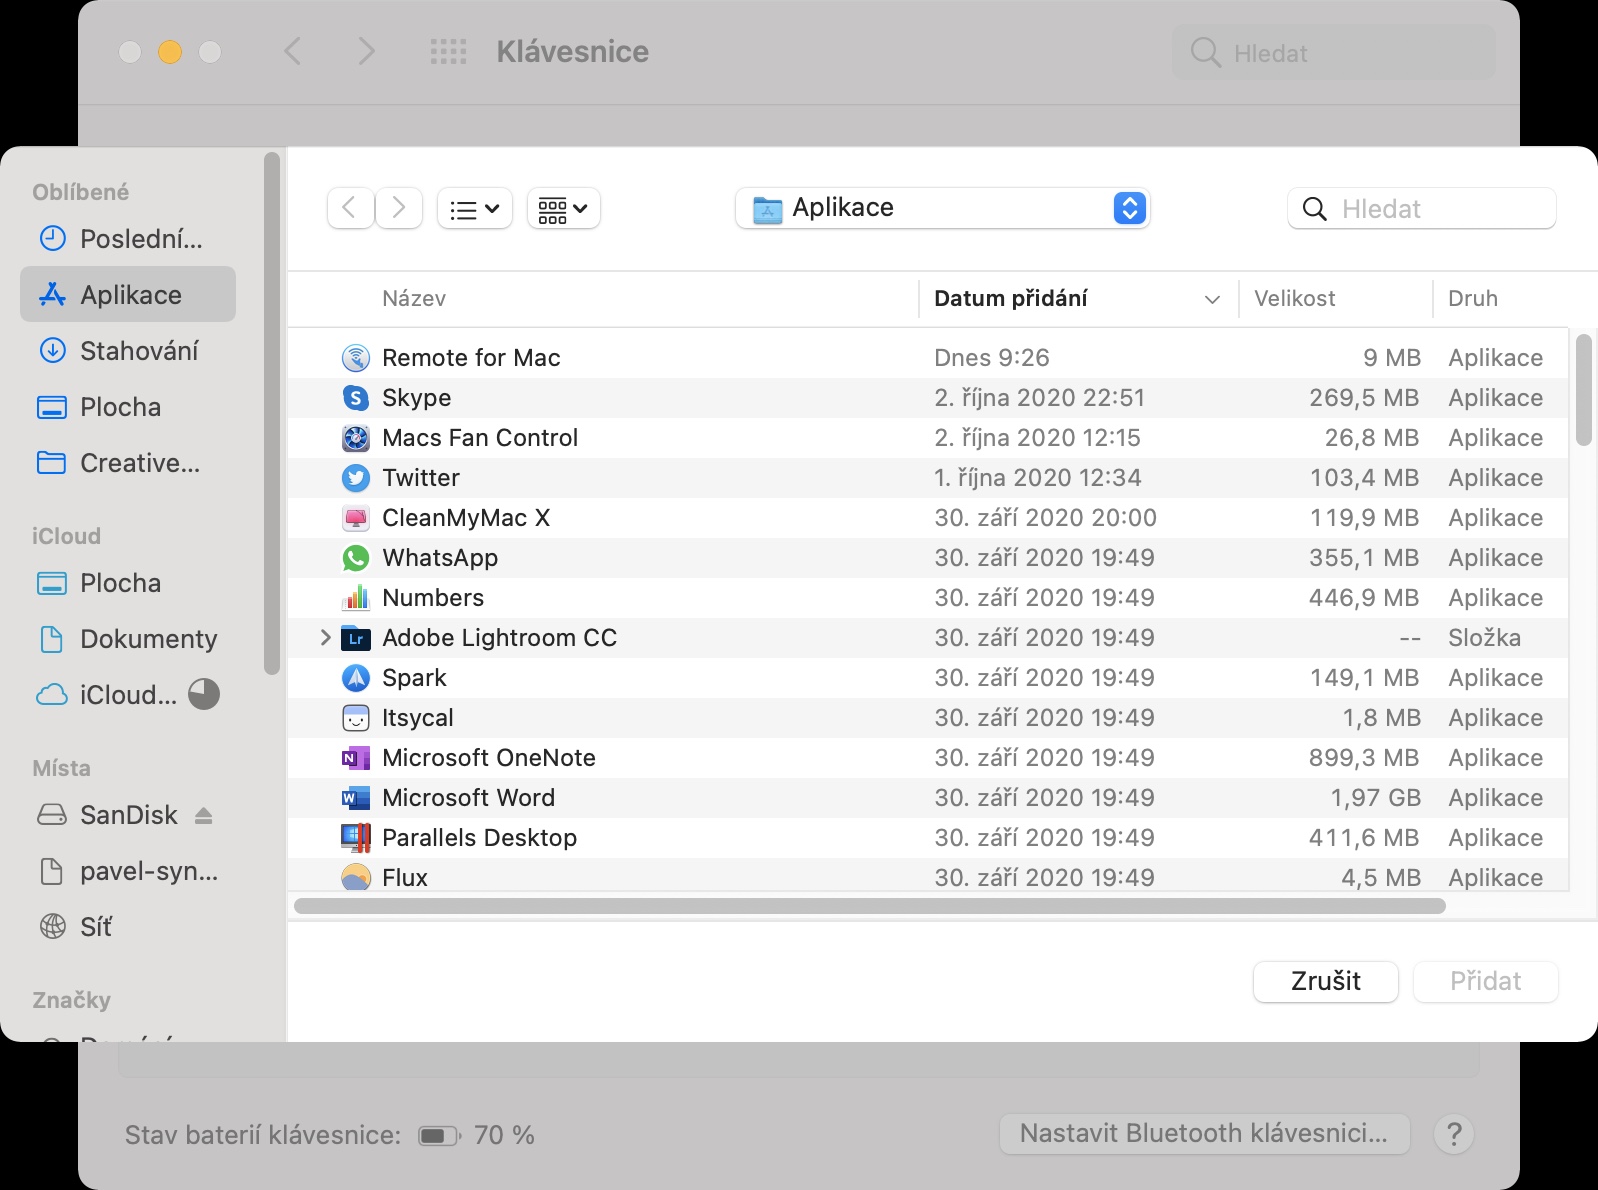The width and height of the screenshot is (1598, 1190).
Task: Open the Aplikace location popup
Action: pyautogui.click(x=942, y=208)
